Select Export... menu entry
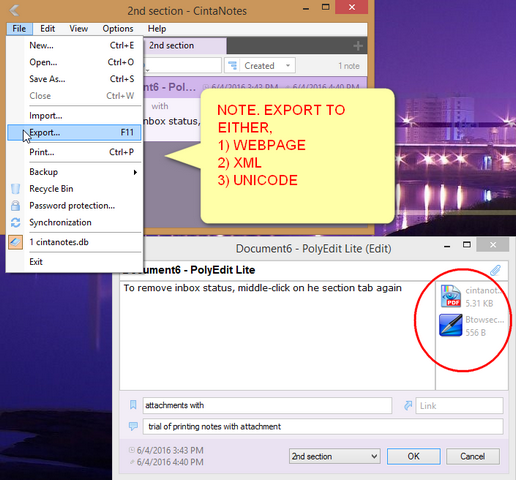This screenshot has width=516, height=480. [74, 132]
